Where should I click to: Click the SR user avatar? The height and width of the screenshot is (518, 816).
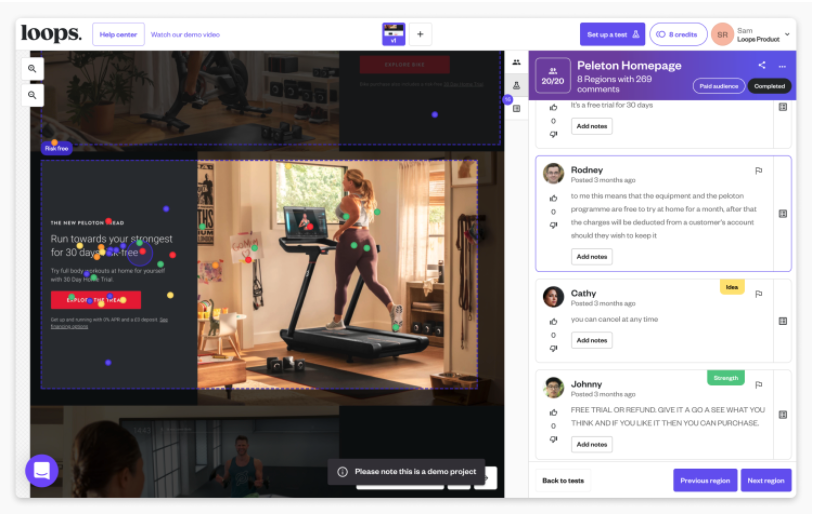coord(722,34)
